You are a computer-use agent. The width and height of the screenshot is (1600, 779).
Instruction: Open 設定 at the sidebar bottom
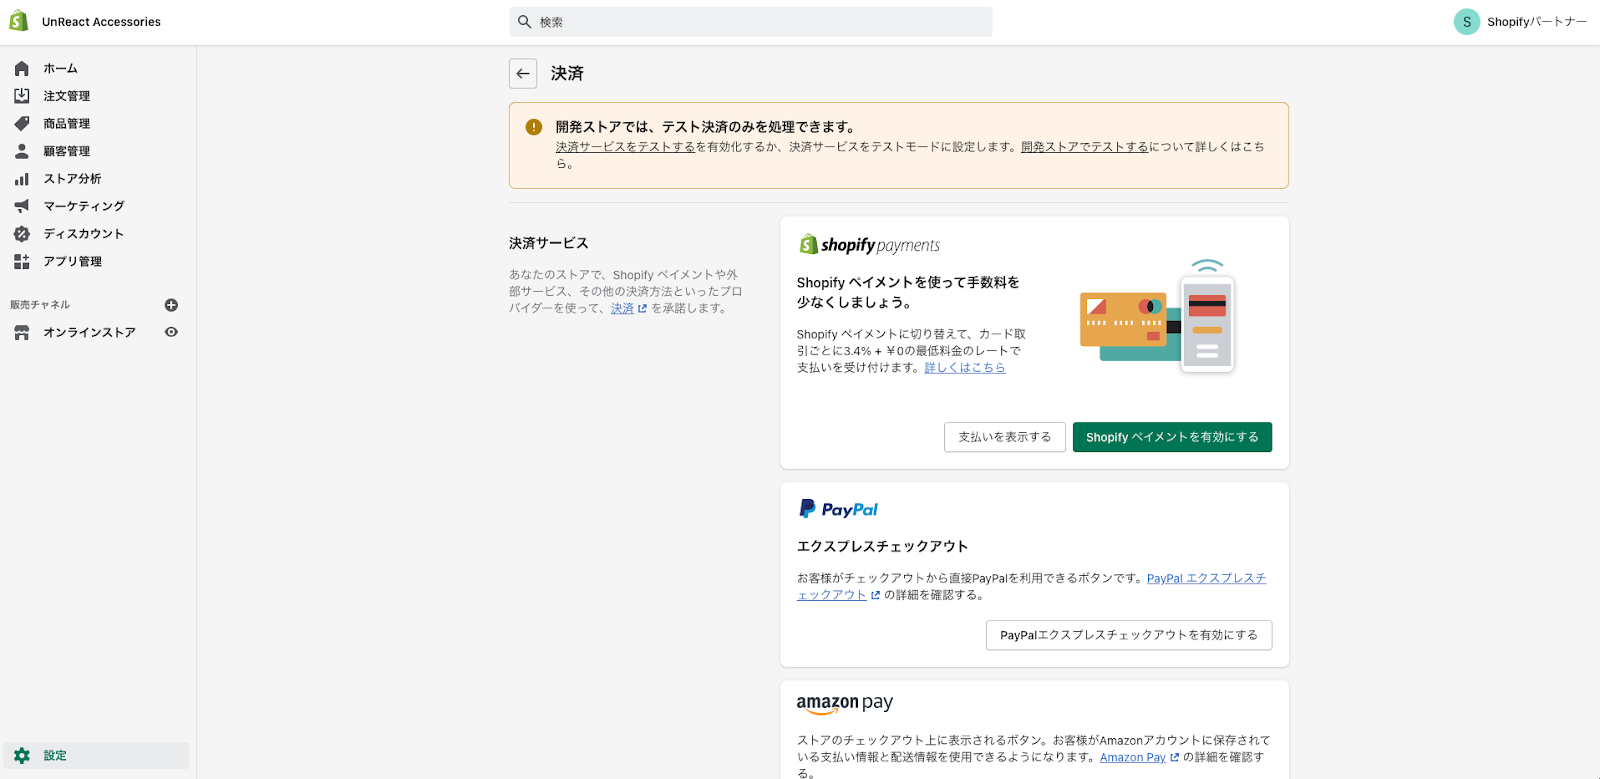pos(96,756)
